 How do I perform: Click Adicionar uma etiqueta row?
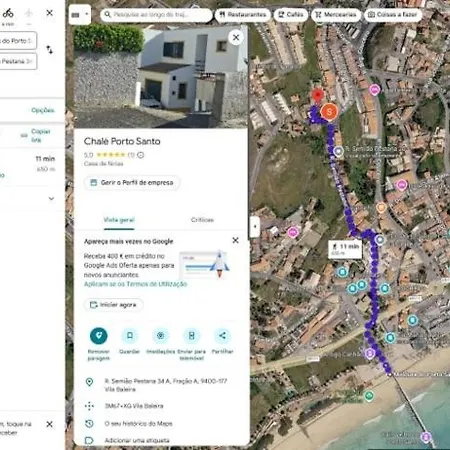[x=161, y=440]
